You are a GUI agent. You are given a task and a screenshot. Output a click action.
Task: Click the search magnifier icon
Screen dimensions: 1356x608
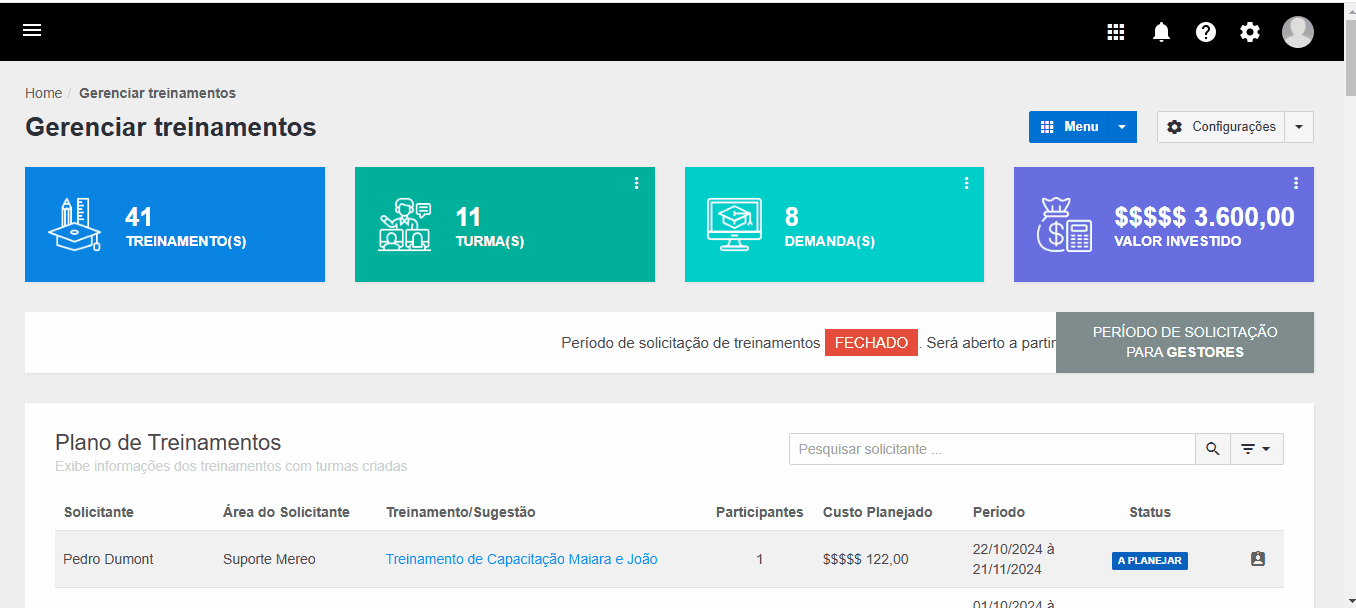(1212, 449)
